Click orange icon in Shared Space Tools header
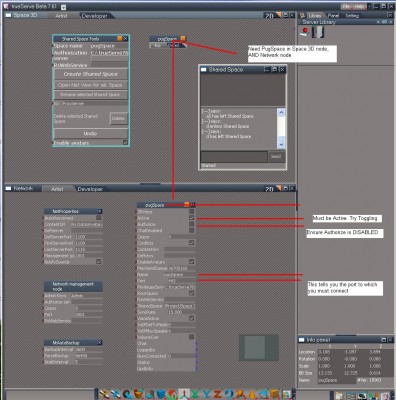 (120, 39)
